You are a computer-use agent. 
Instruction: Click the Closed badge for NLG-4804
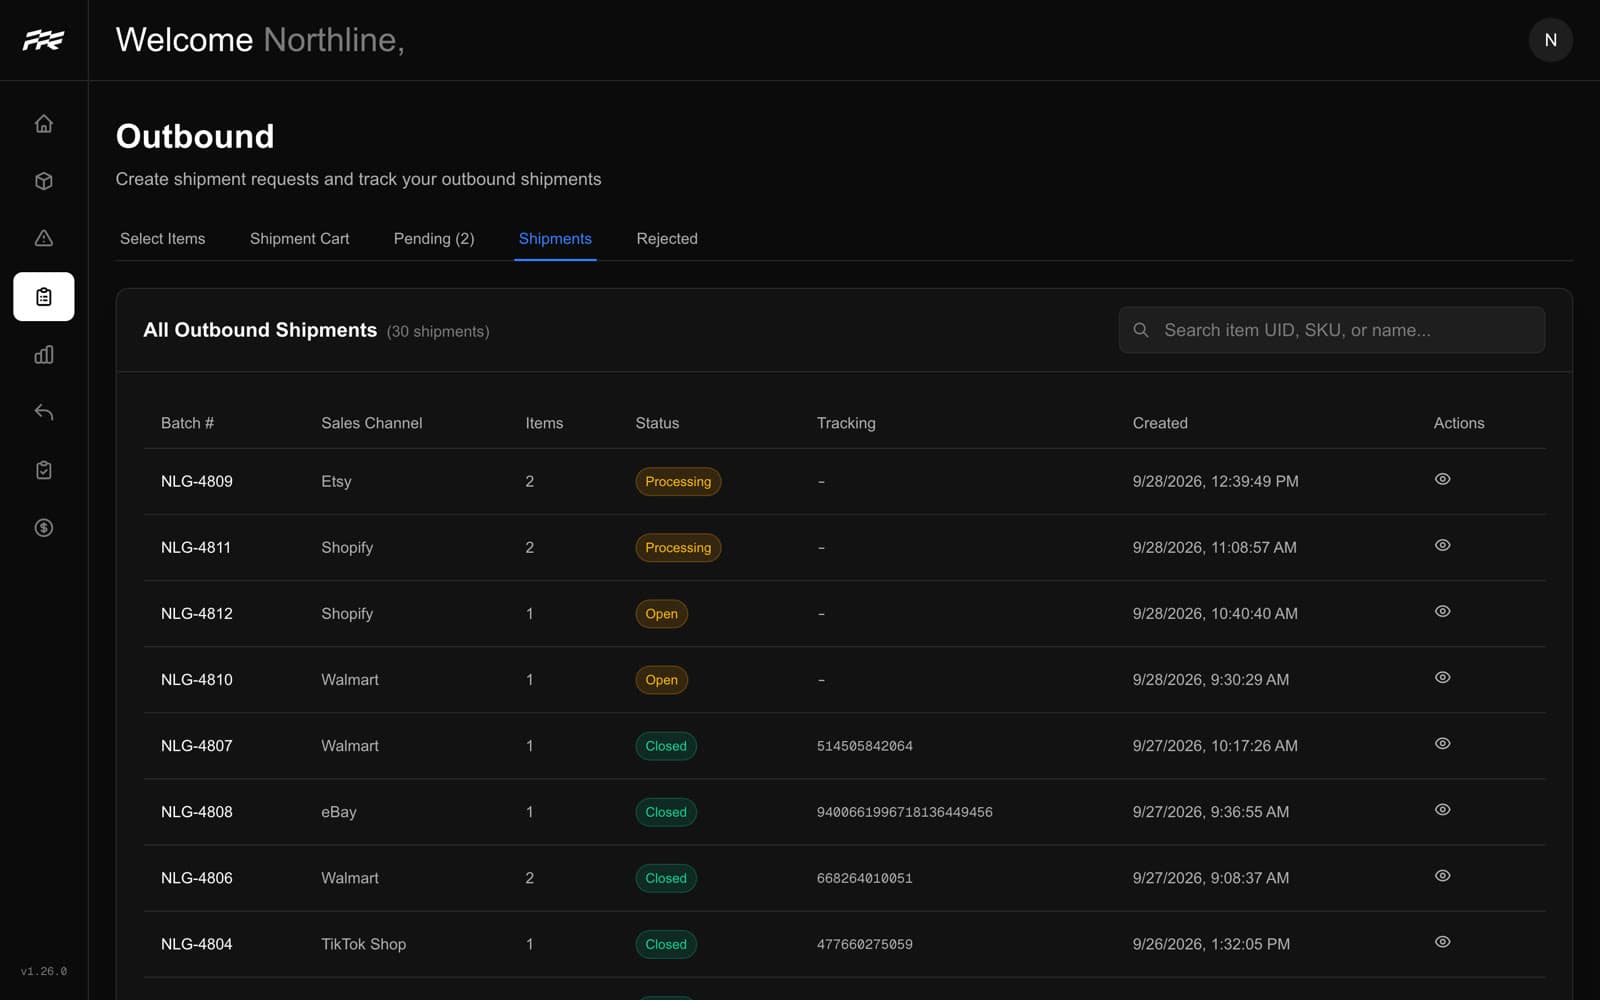666,944
